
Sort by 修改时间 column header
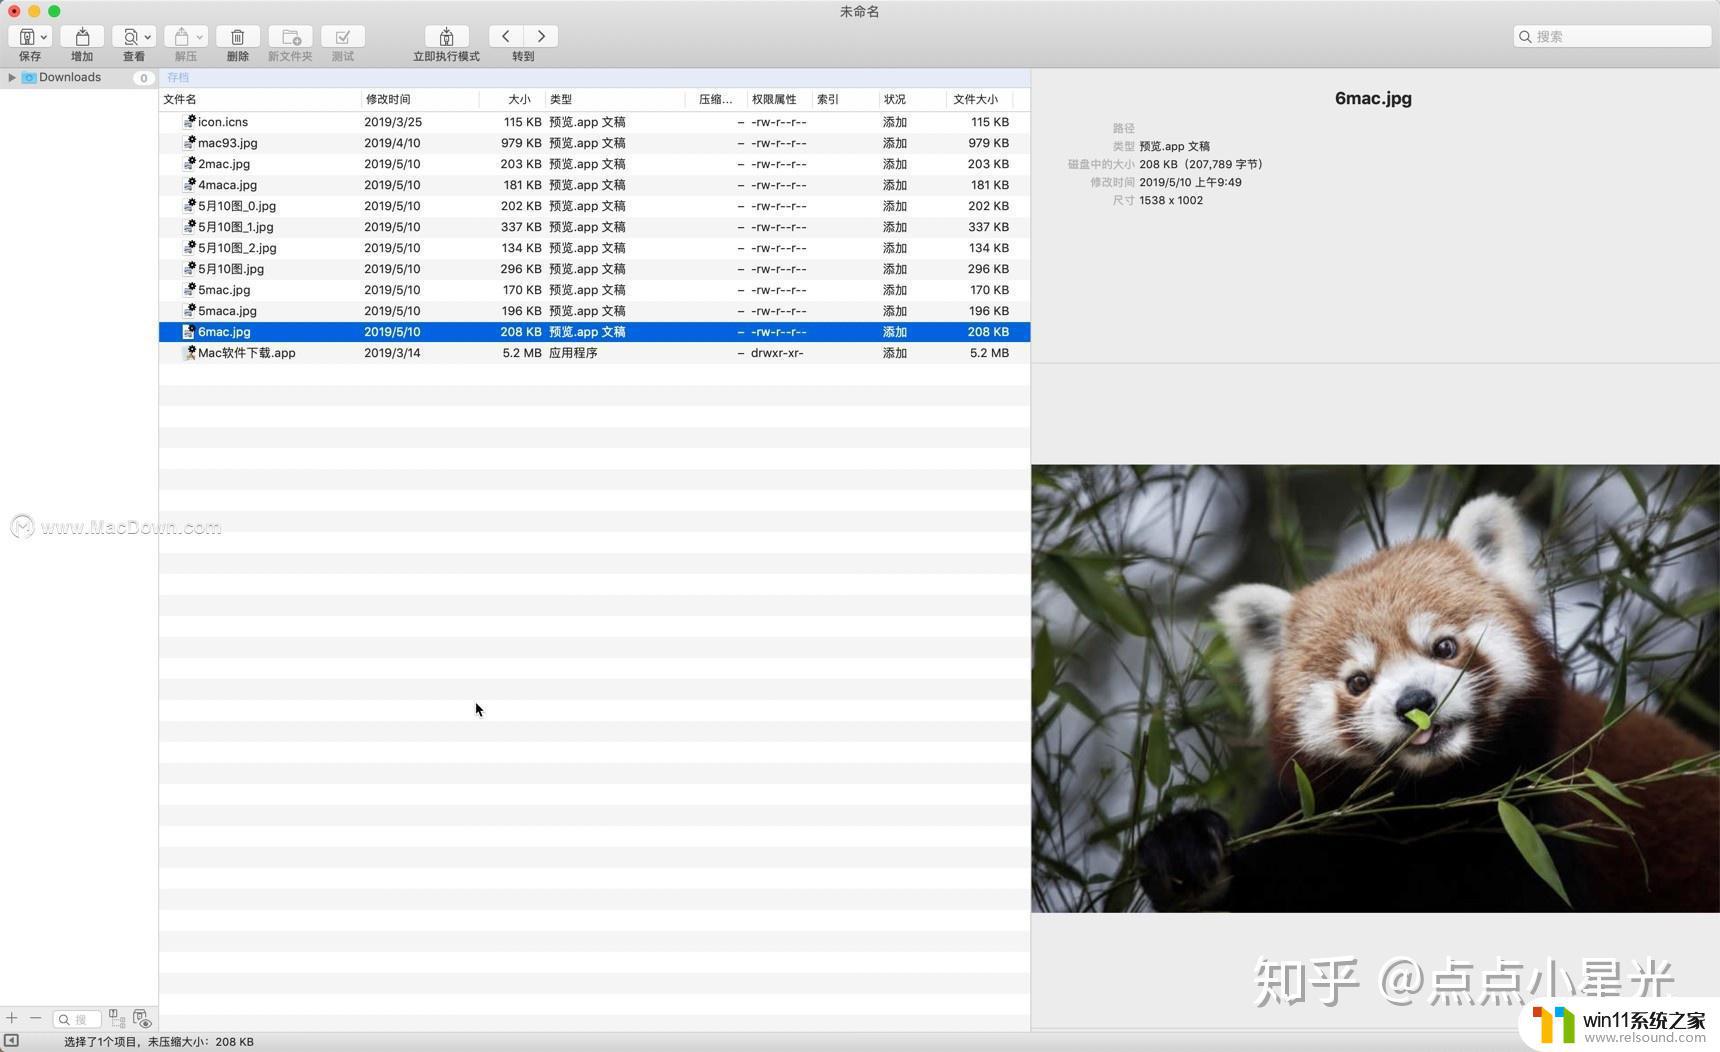click(x=420, y=99)
